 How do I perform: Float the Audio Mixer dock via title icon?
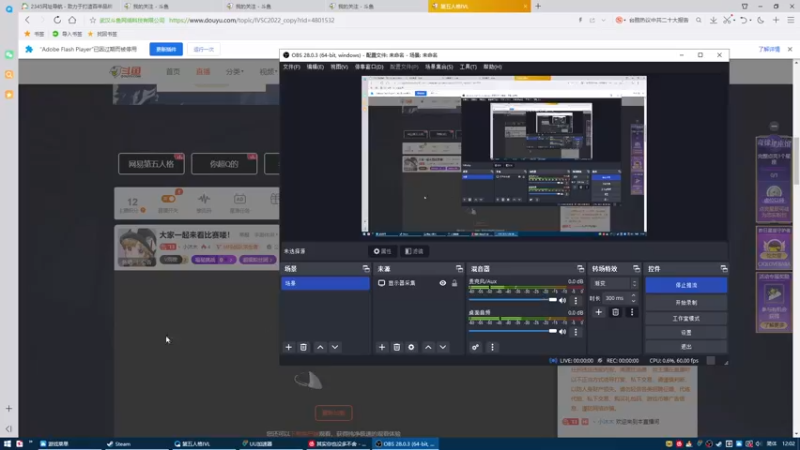[580, 268]
